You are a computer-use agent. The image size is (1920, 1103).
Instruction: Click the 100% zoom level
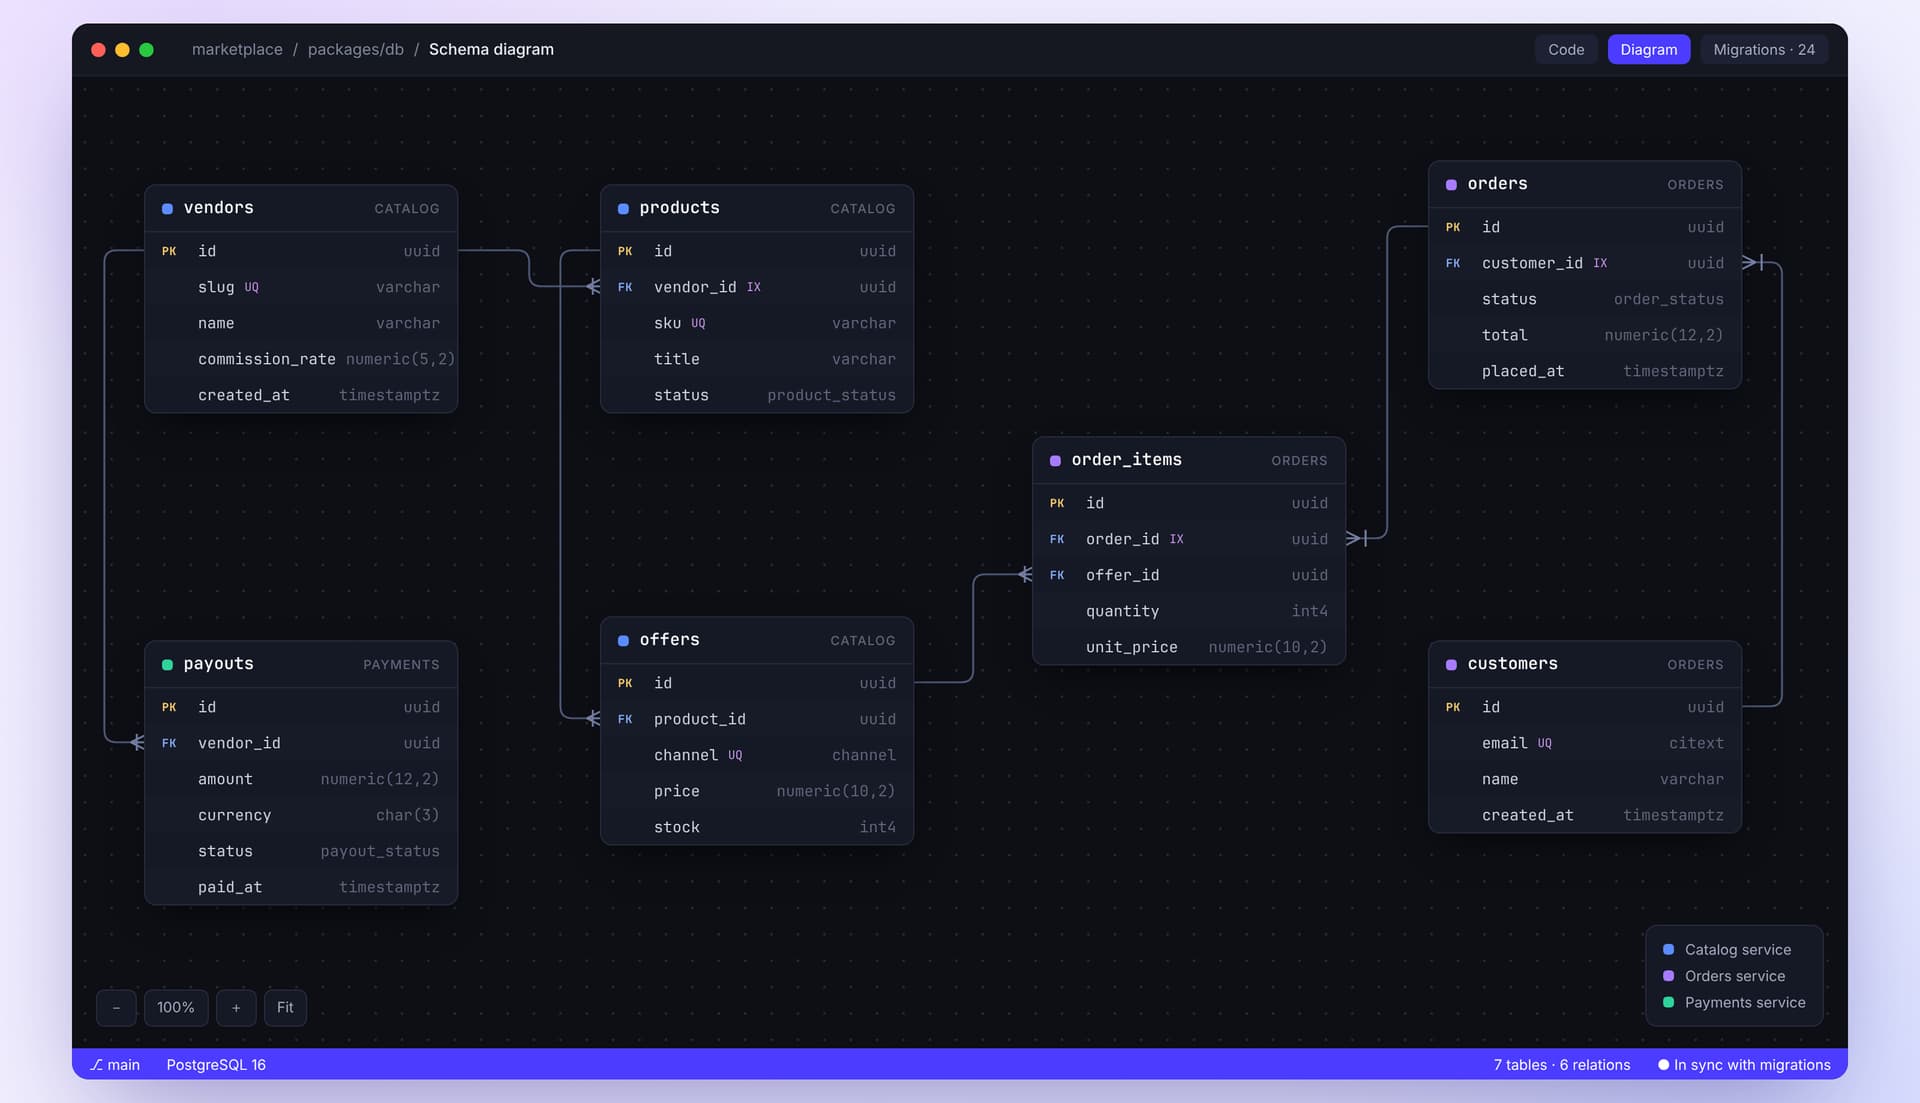pos(176,1007)
